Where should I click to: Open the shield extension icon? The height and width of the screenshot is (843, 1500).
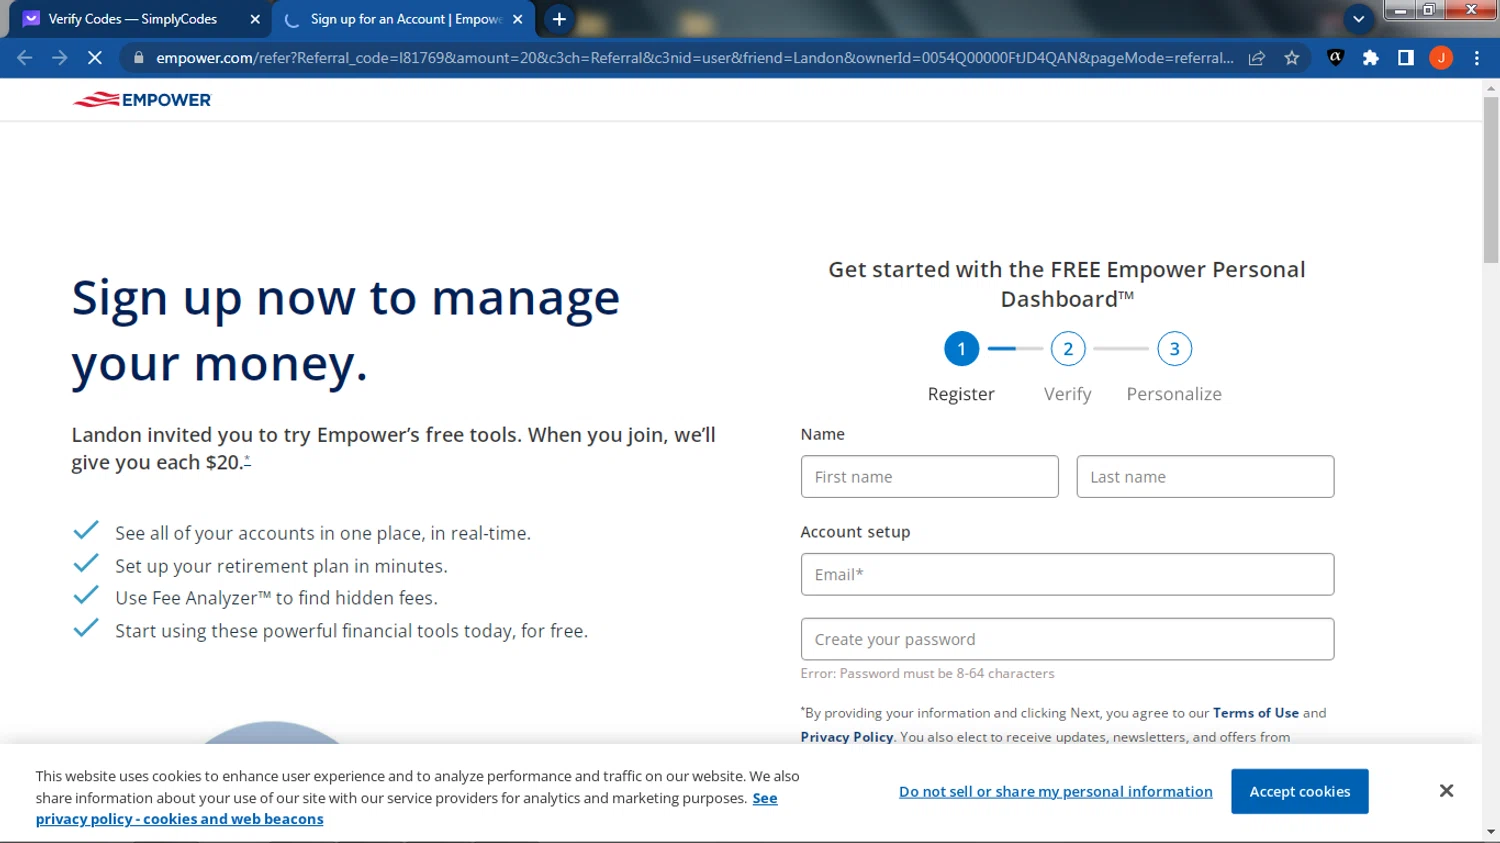tap(1335, 58)
